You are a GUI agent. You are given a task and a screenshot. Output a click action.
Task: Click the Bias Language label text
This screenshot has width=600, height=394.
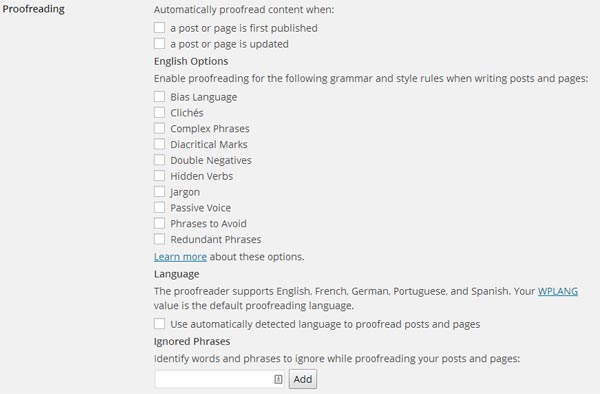pyautogui.click(x=204, y=97)
